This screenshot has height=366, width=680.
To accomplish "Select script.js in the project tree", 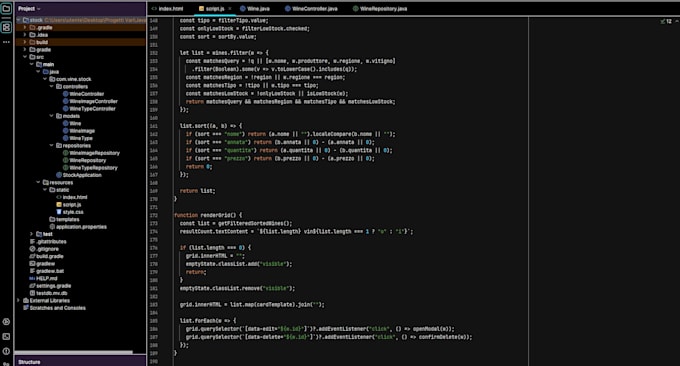I will [69, 204].
